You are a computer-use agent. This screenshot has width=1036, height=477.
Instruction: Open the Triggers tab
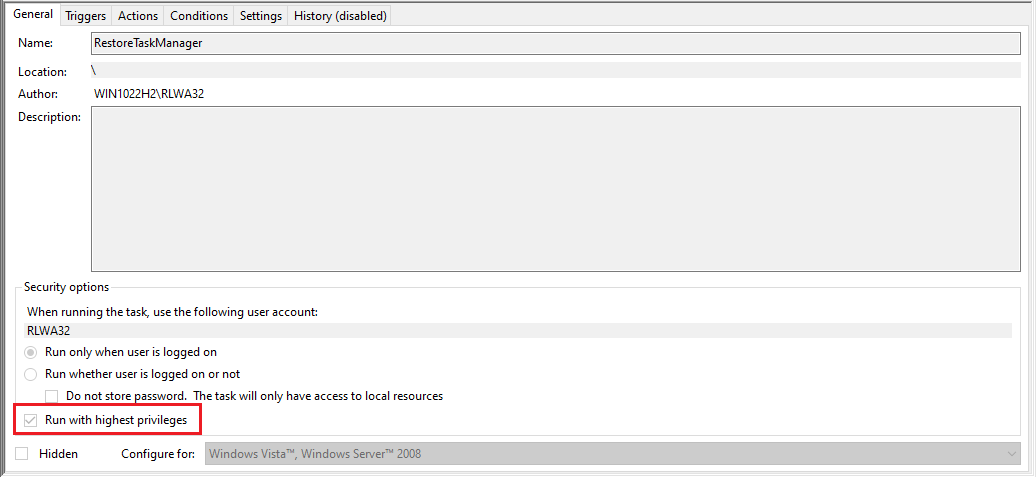coord(86,16)
